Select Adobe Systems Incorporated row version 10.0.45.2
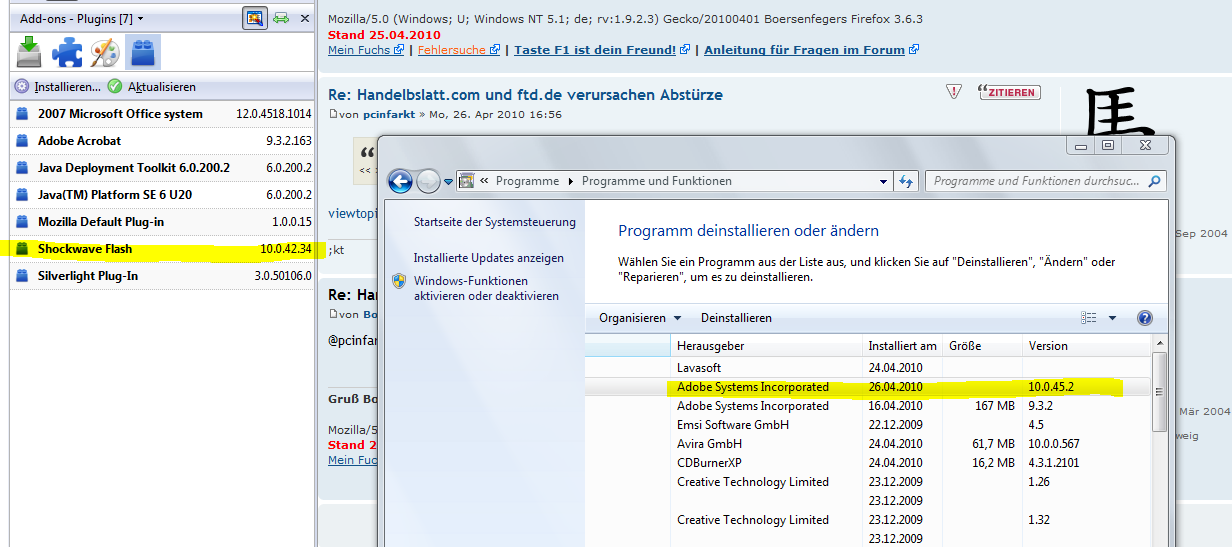The height and width of the screenshot is (547, 1232). coord(868,387)
